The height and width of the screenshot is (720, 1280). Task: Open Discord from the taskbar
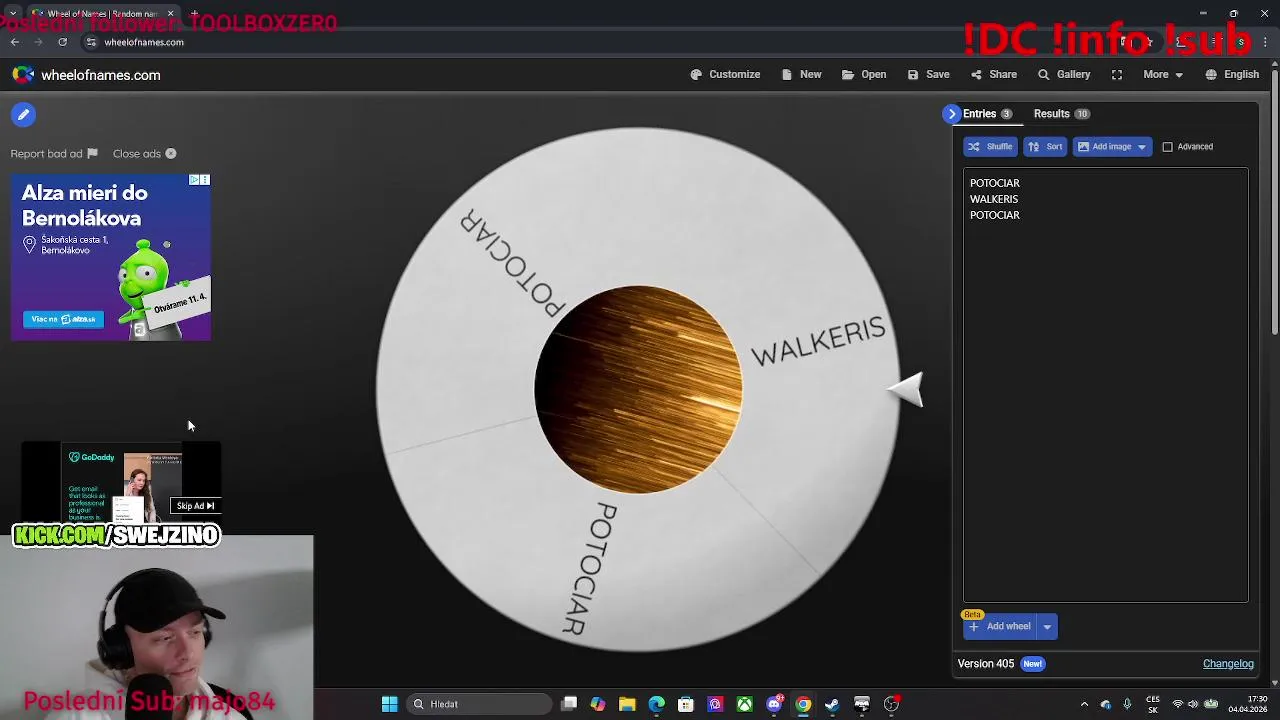pos(774,704)
